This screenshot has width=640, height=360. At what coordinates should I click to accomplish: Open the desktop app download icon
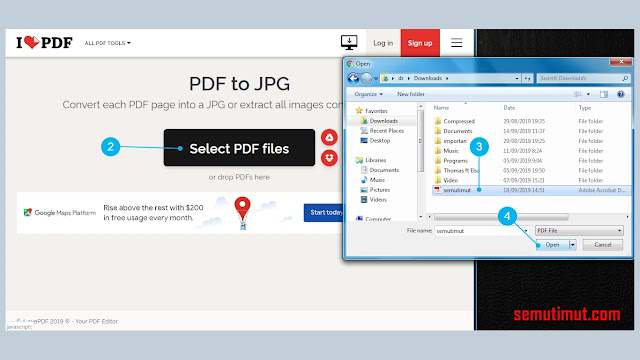point(349,42)
